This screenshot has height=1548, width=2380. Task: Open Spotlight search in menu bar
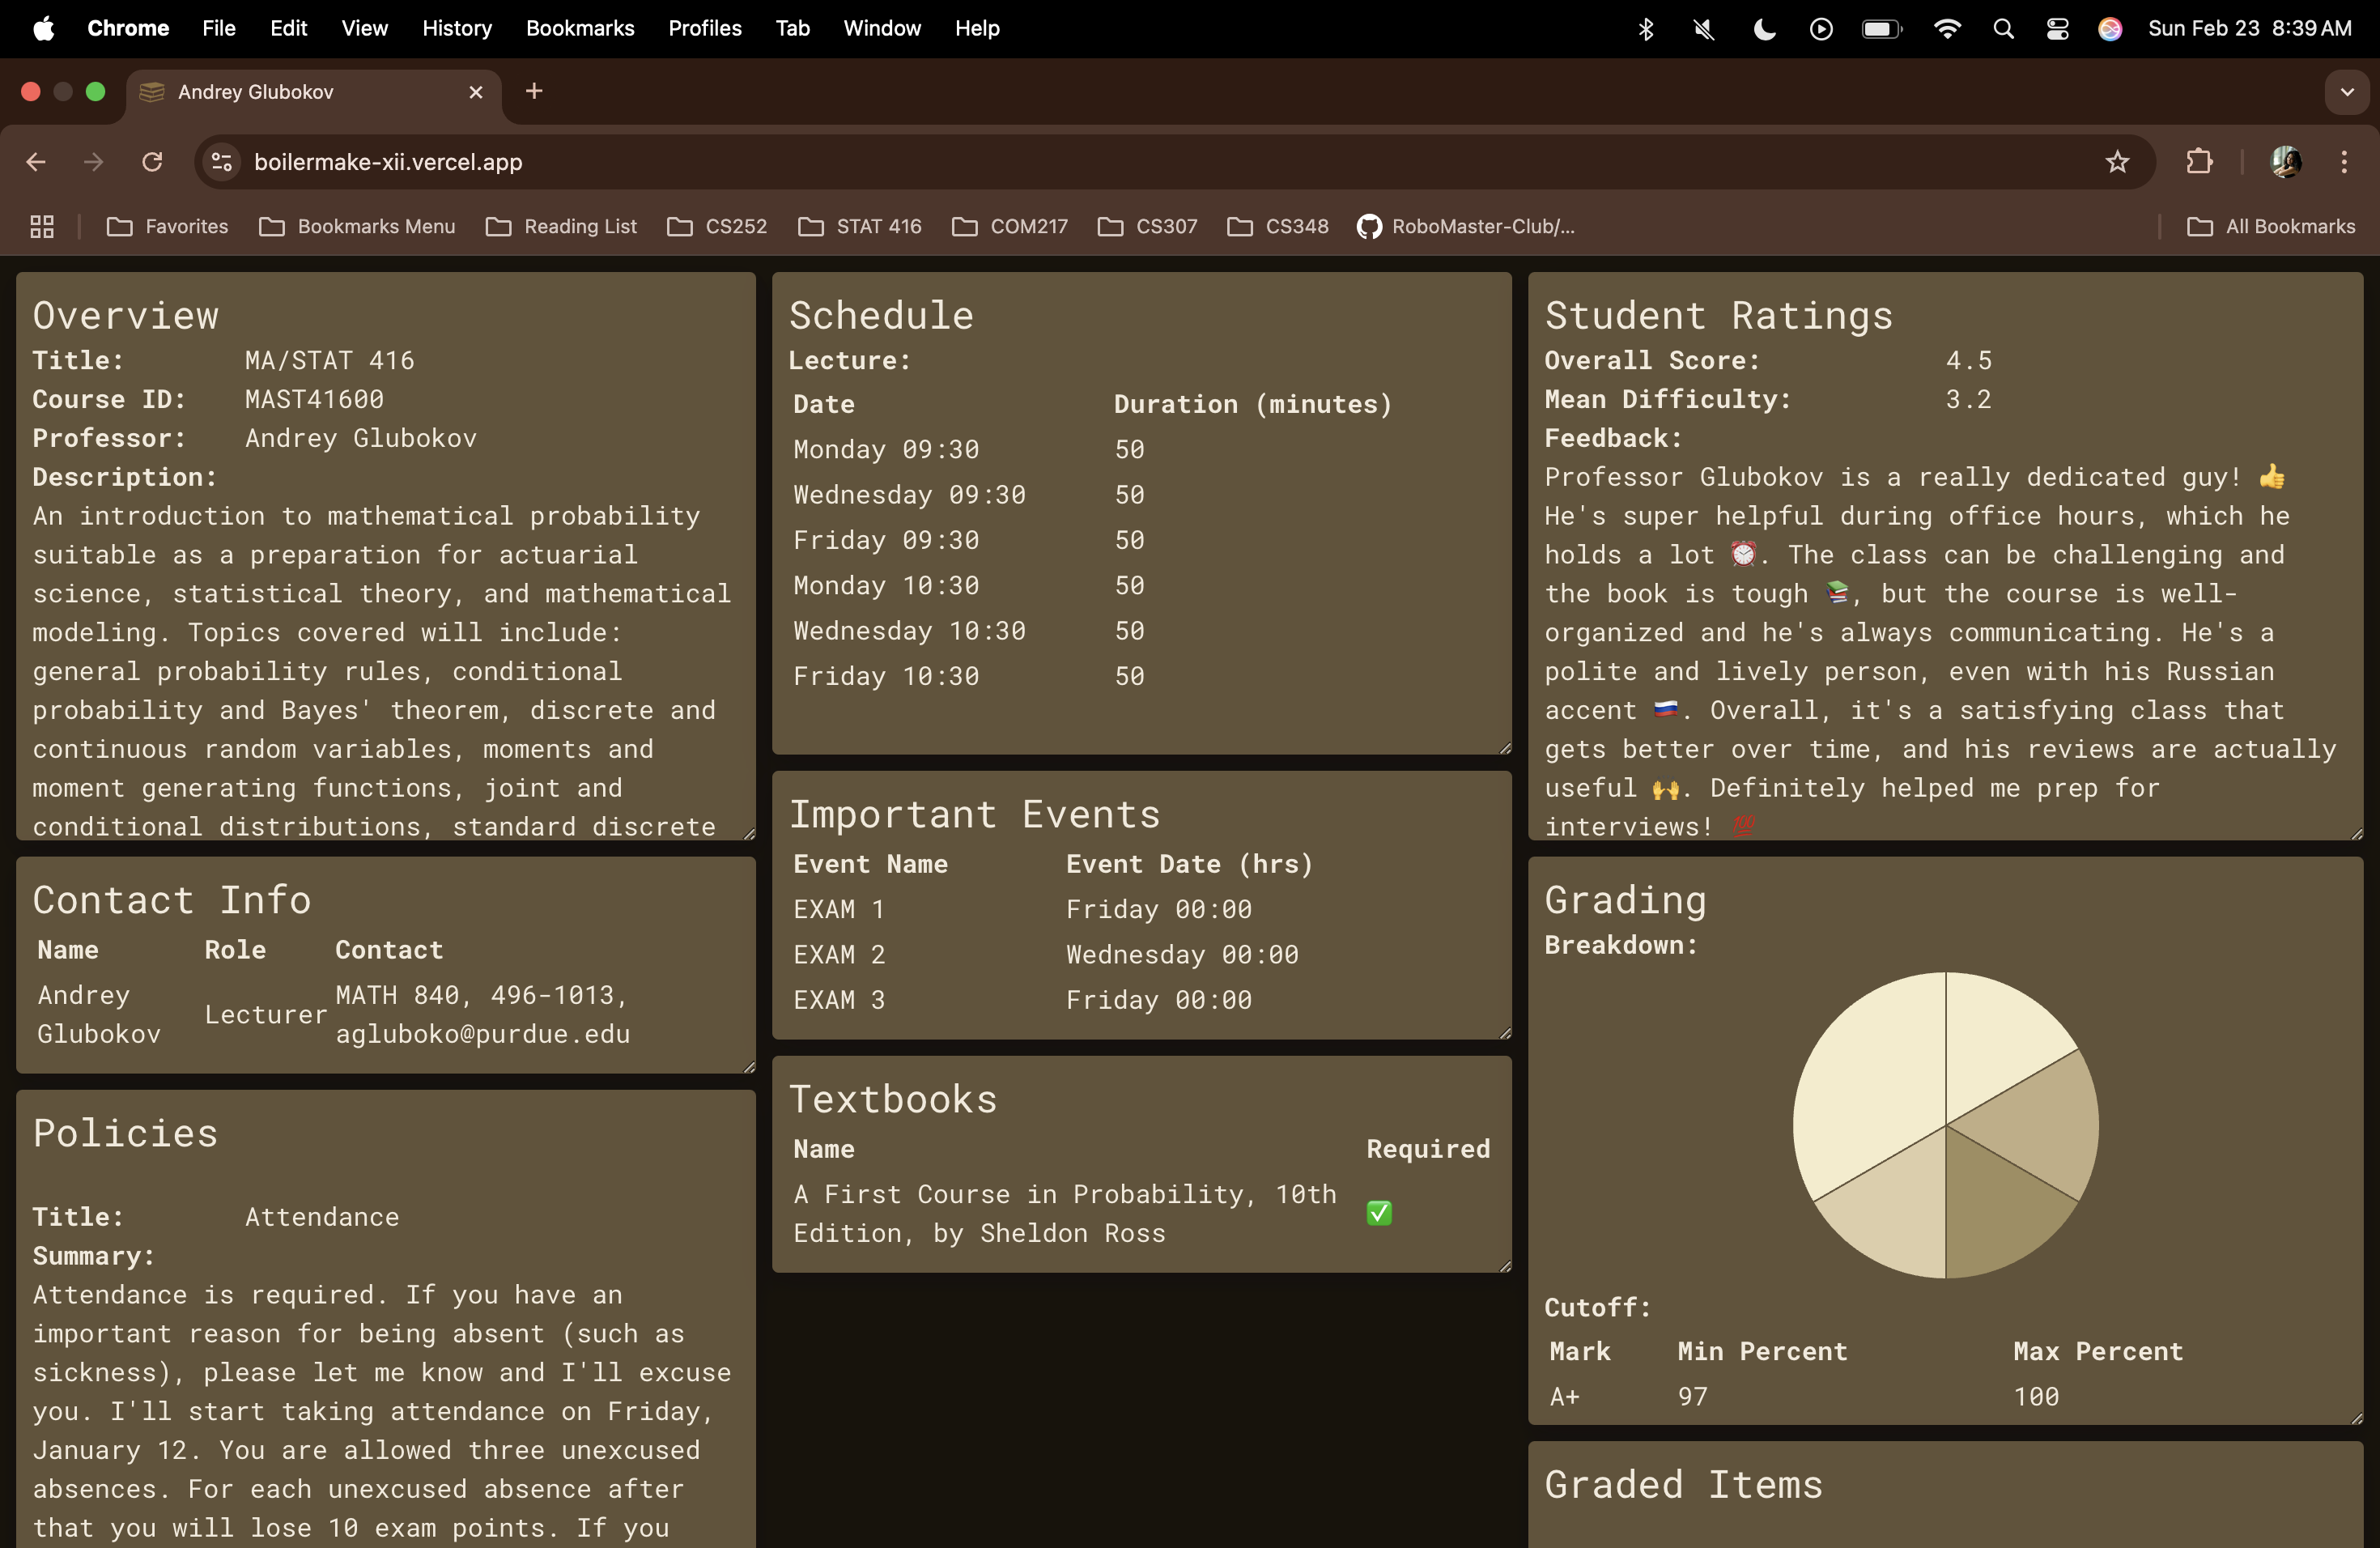[x=2003, y=29]
